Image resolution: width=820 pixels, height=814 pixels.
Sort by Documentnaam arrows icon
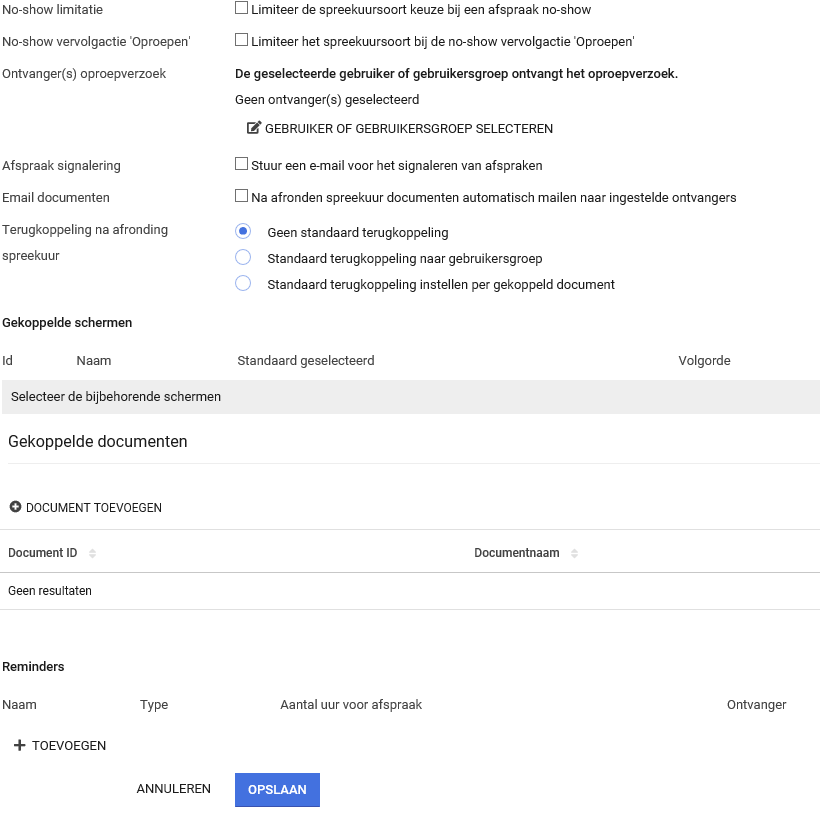[574, 553]
